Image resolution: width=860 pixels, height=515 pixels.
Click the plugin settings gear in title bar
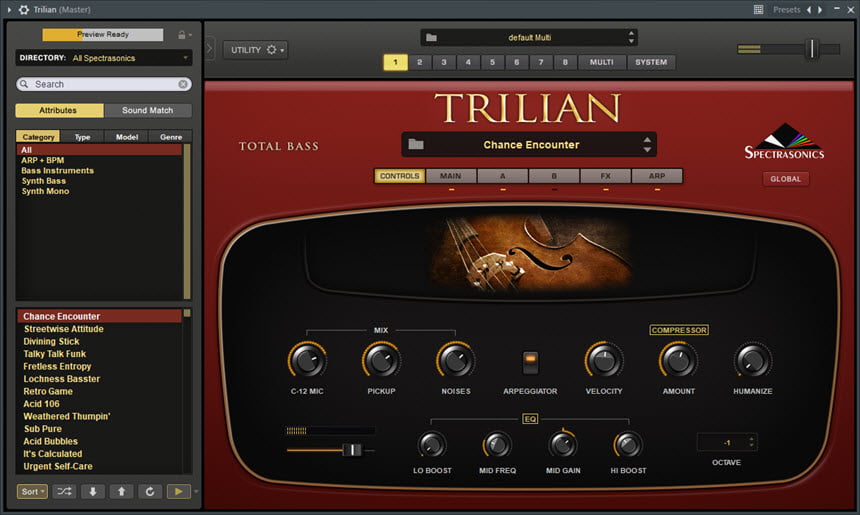(24, 9)
